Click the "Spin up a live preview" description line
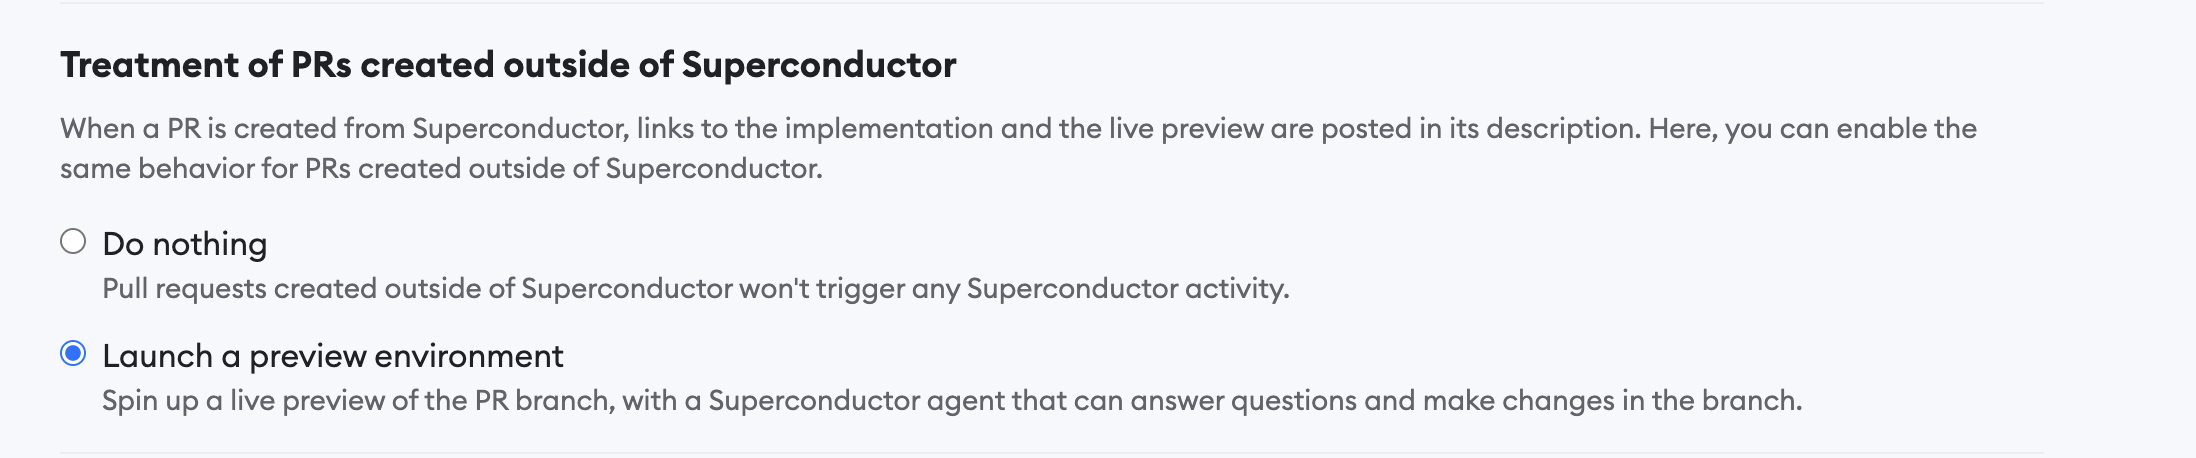This screenshot has width=2196, height=458. click(x=952, y=401)
